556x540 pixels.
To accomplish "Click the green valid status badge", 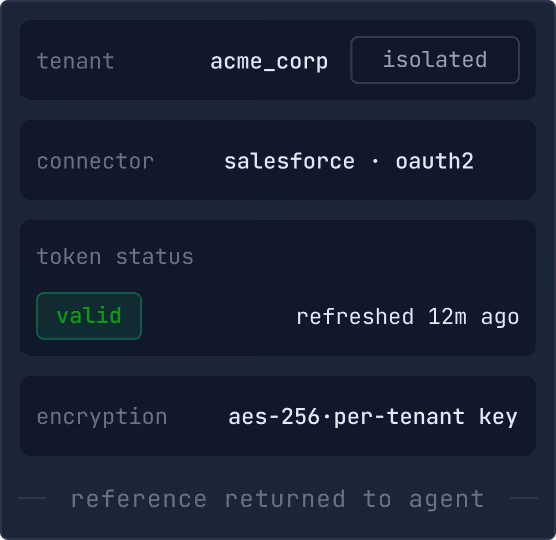I will [x=89, y=316].
